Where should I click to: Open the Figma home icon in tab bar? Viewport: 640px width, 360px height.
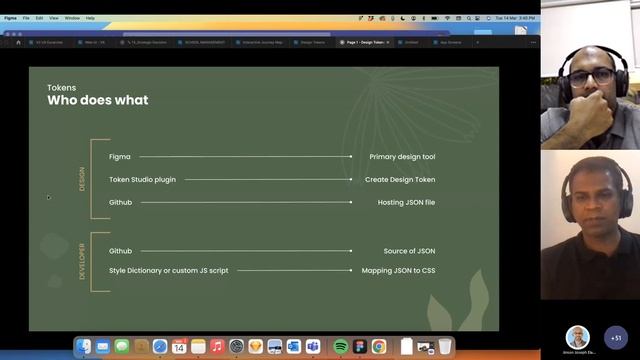click(18, 42)
